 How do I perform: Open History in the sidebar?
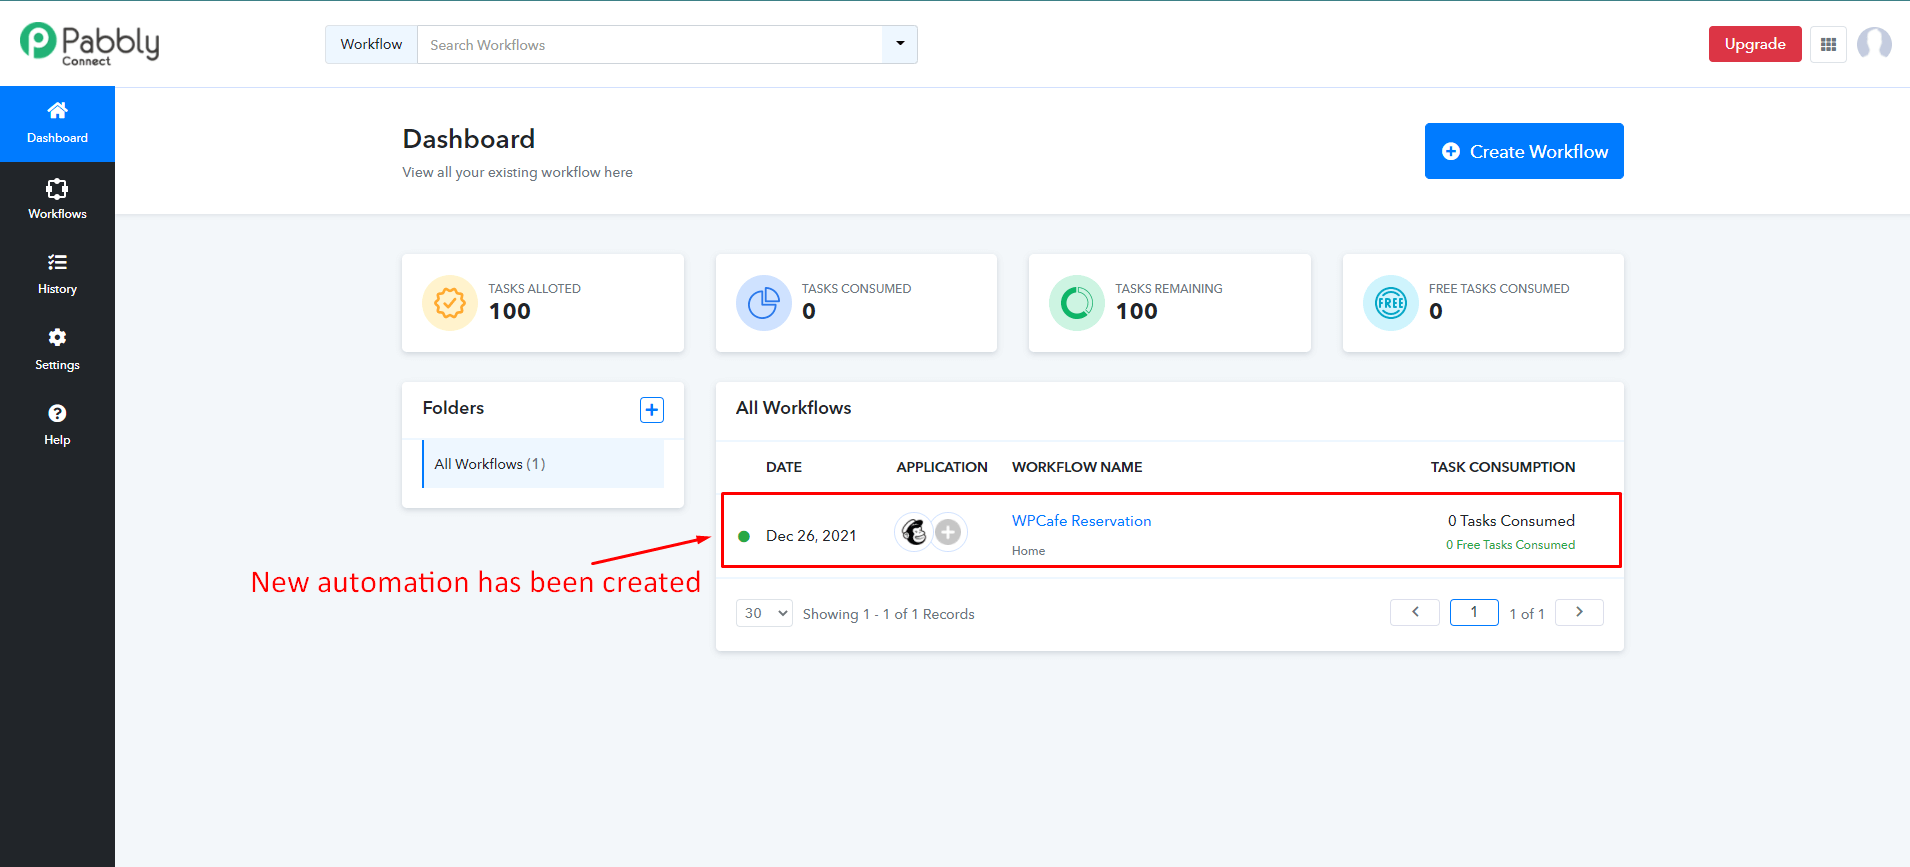[x=57, y=274]
